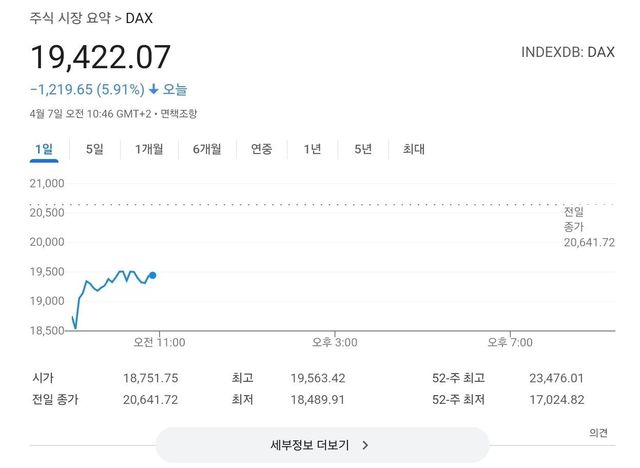Click the INDEXDB: DAX ticker label
Viewport: 640px width, 468px height.
[568, 51]
